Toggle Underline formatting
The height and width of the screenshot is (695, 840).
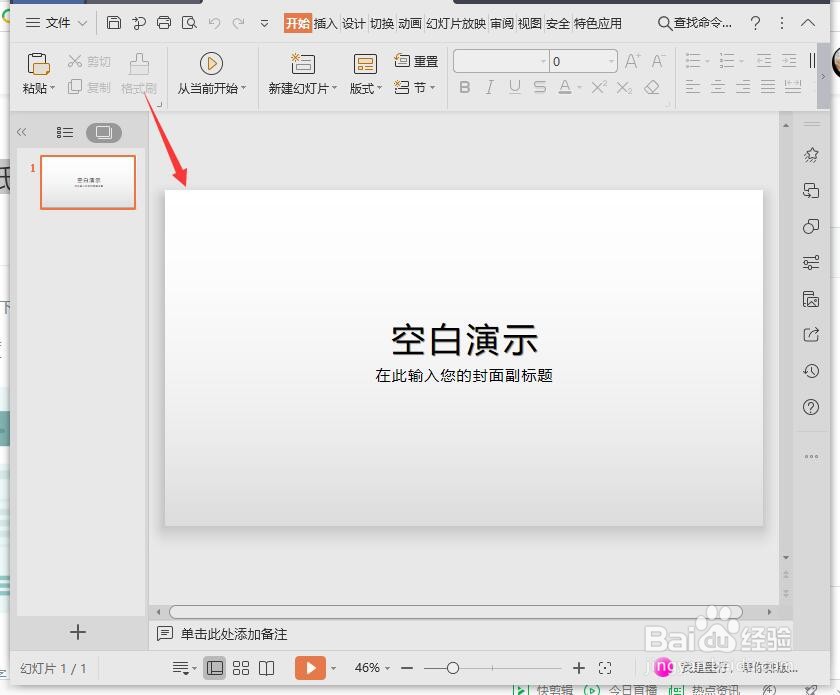coord(515,87)
